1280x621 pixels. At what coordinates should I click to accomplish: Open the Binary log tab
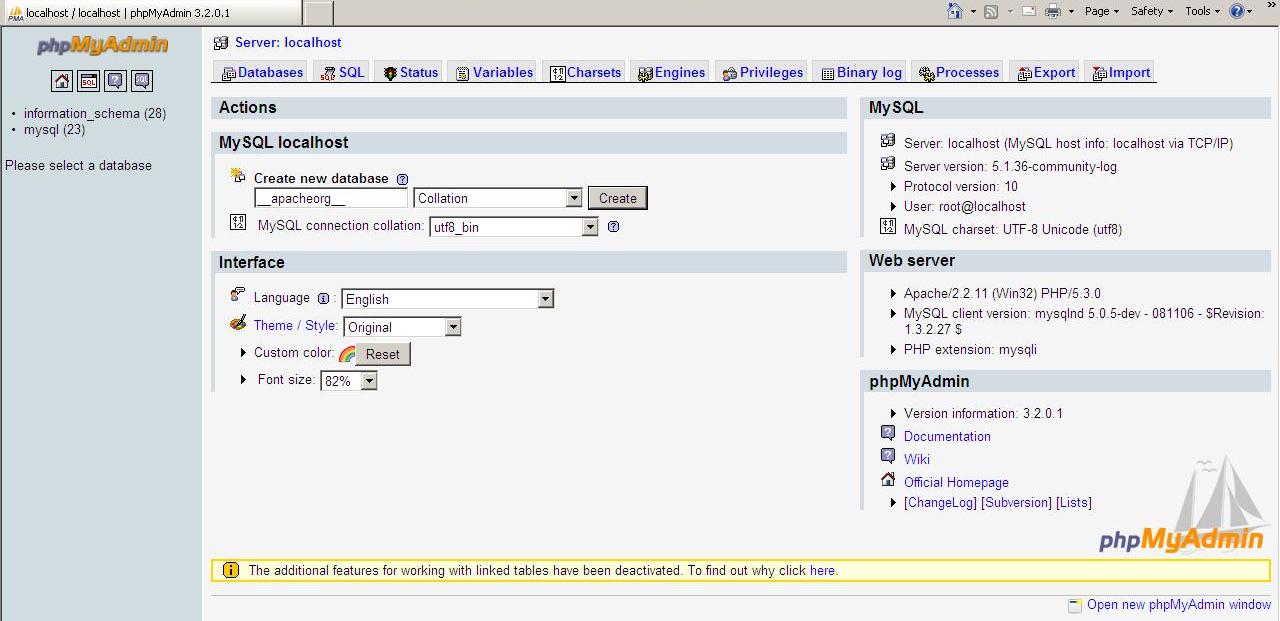click(x=860, y=72)
